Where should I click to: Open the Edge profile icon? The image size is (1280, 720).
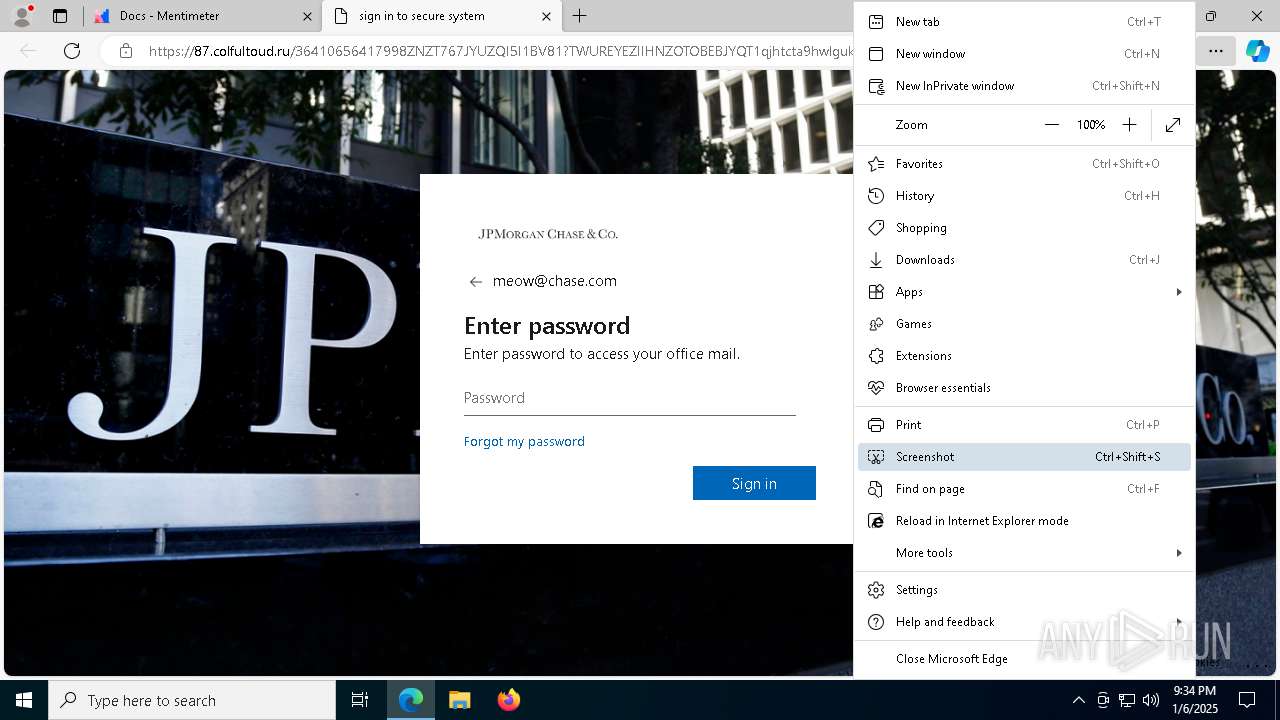[22, 16]
